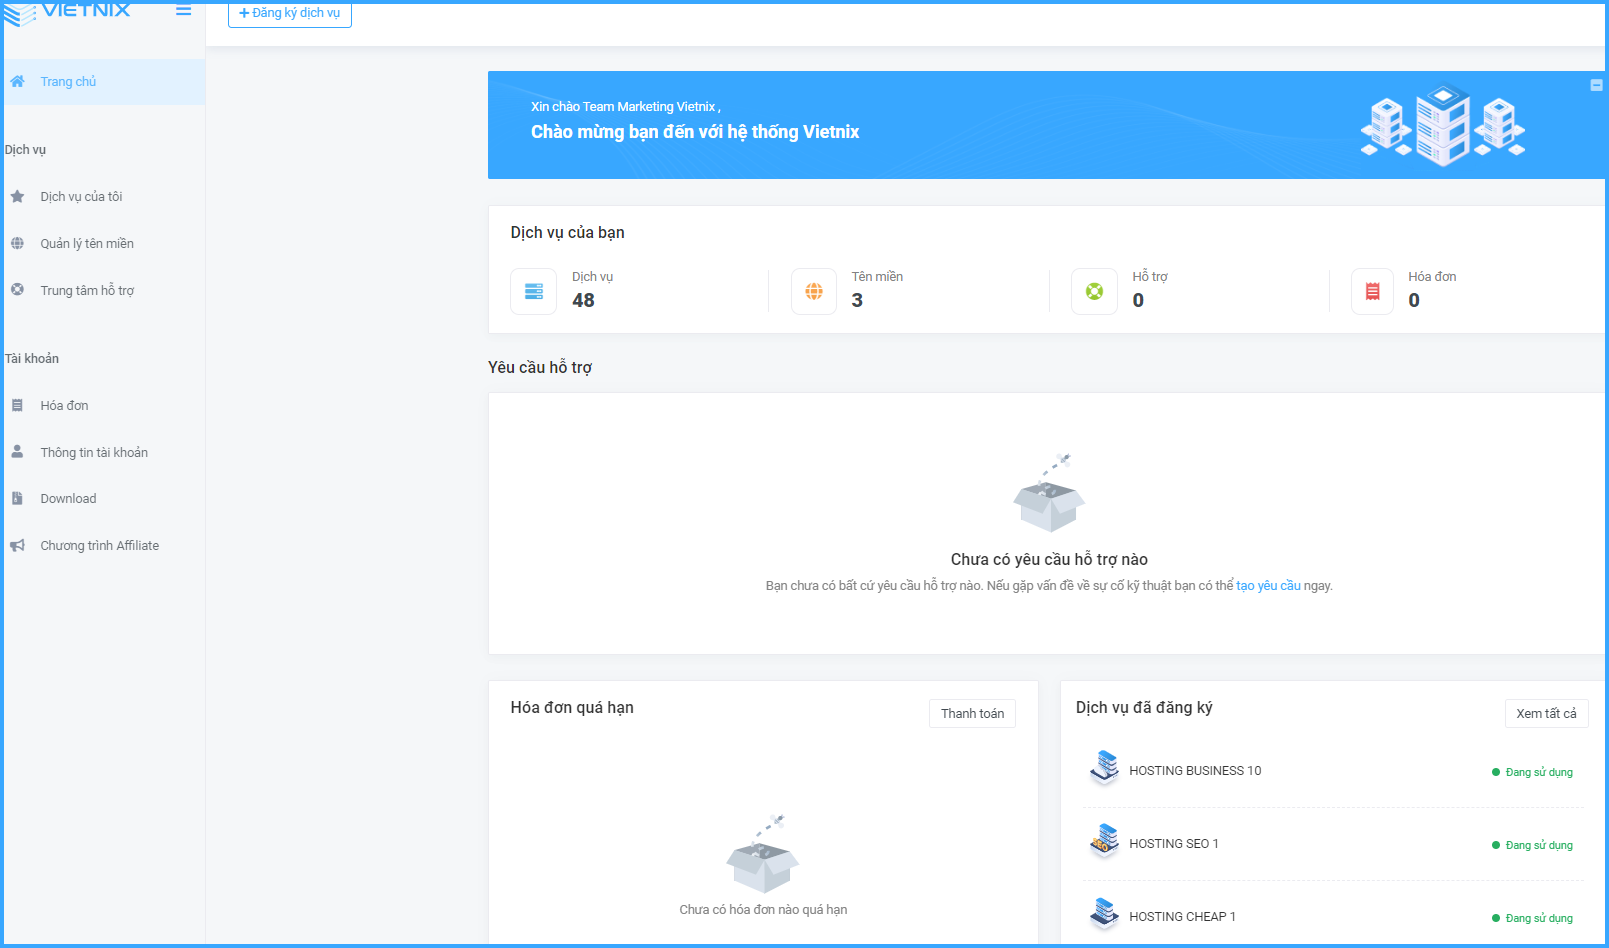Click the user icon for Thông tin tài khoản
Viewport: 1609px width, 948px height.
pos(17,452)
